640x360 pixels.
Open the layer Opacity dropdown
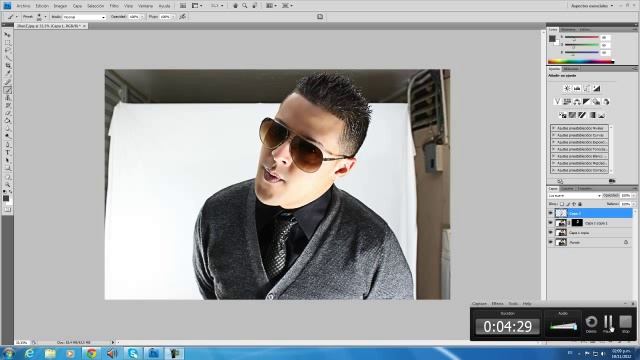pyautogui.click(x=633, y=196)
